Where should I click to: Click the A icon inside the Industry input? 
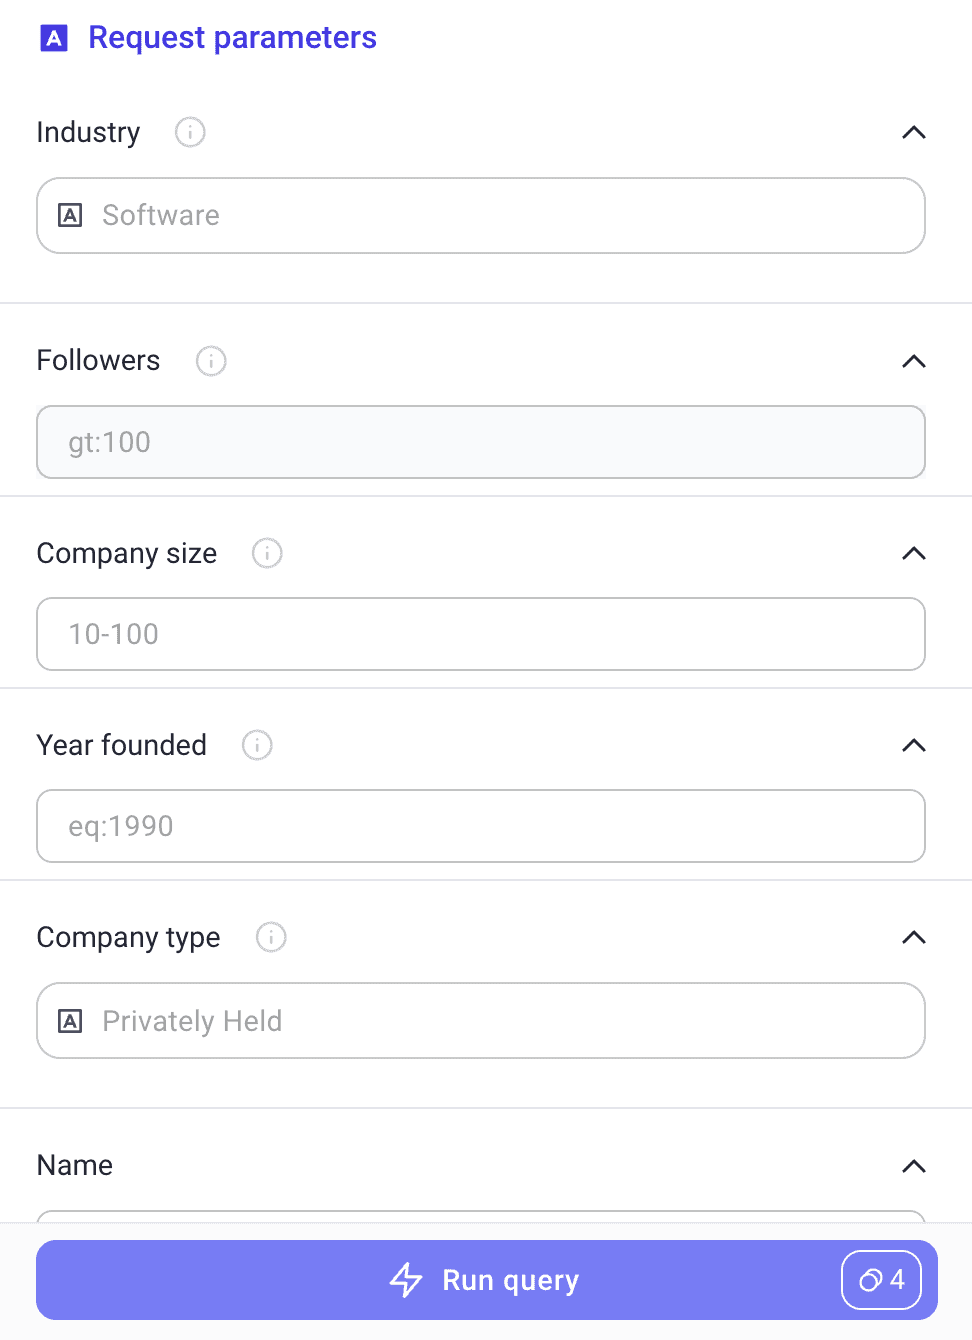click(x=70, y=215)
